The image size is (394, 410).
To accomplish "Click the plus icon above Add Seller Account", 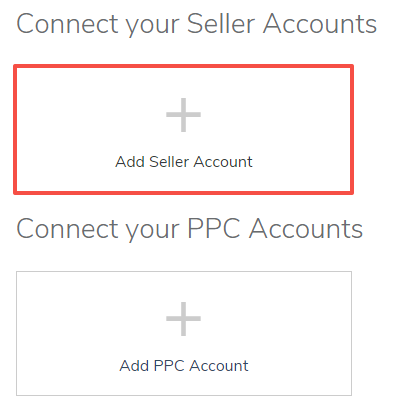I will [x=183, y=115].
